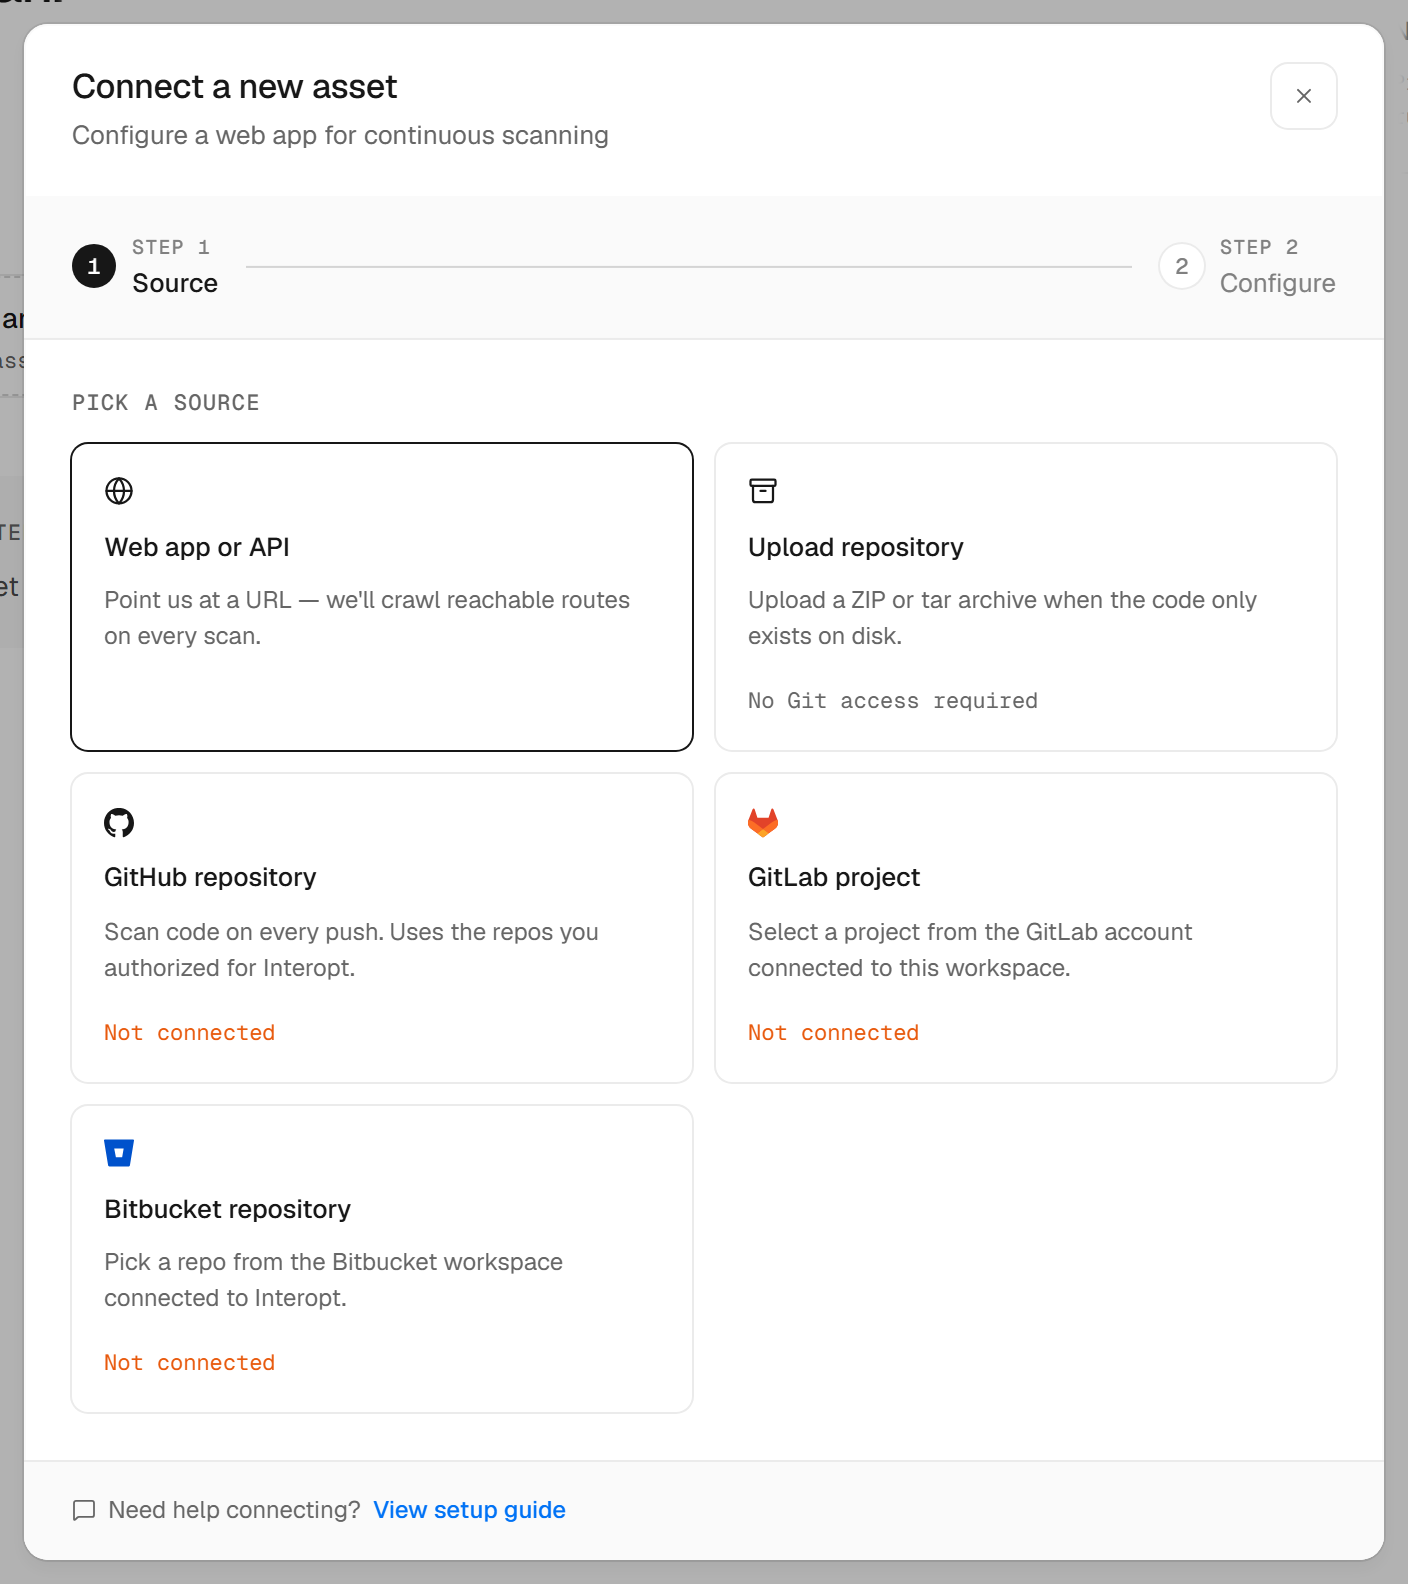The width and height of the screenshot is (1408, 1584).
Task: Click the archive box icon on Upload repository
Action: click(x=763, y=491)
